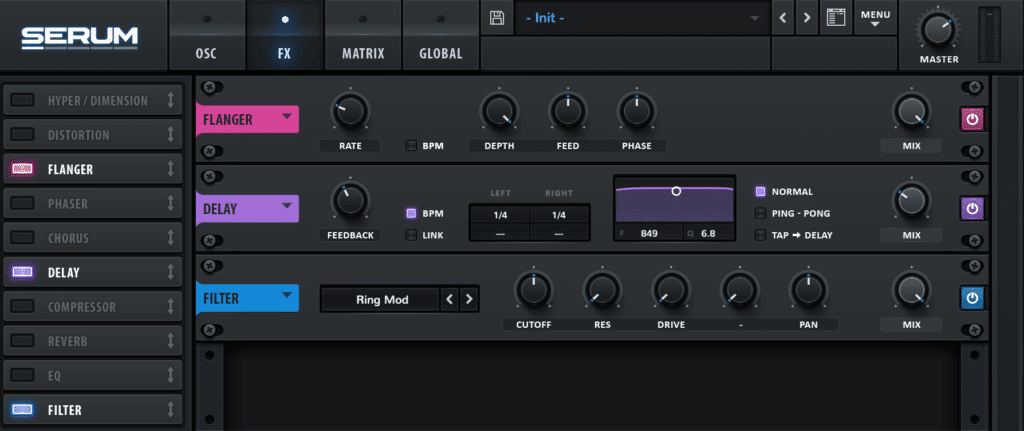This screenshot has height=431, width=1024.
Task: Click the Delay reorder arrow in sidebar
Action: pyautogui.click(x=170, y=272)
